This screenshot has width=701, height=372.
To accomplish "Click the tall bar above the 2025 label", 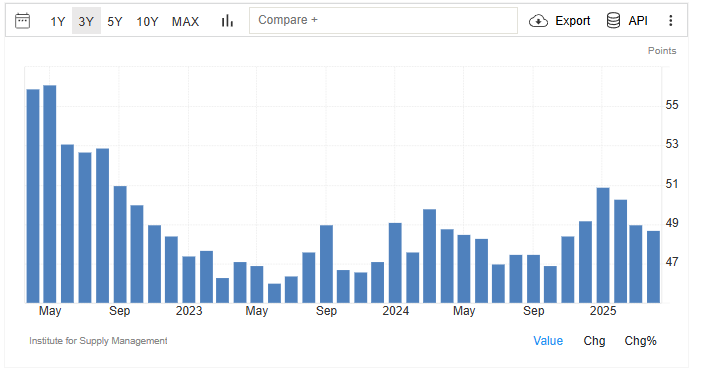I will click(603, 245).
